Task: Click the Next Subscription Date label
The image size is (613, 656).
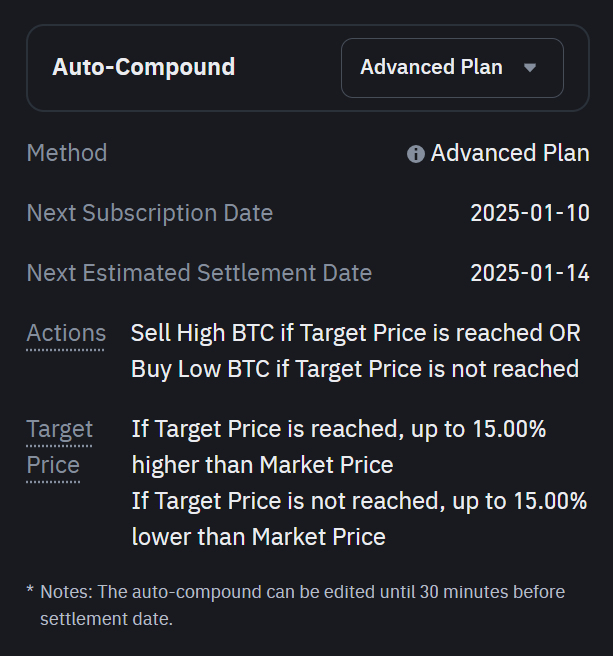Action: click(150, 213)
